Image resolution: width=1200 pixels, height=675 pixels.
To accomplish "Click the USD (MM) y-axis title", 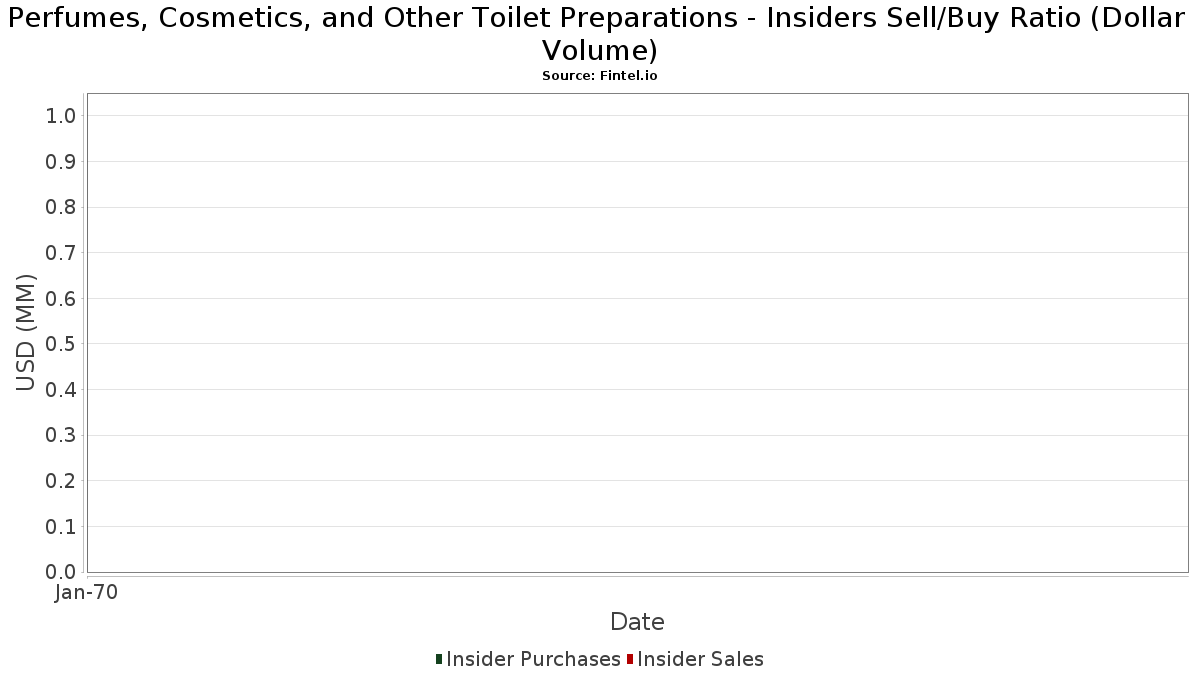I will (x=26, y=332).
